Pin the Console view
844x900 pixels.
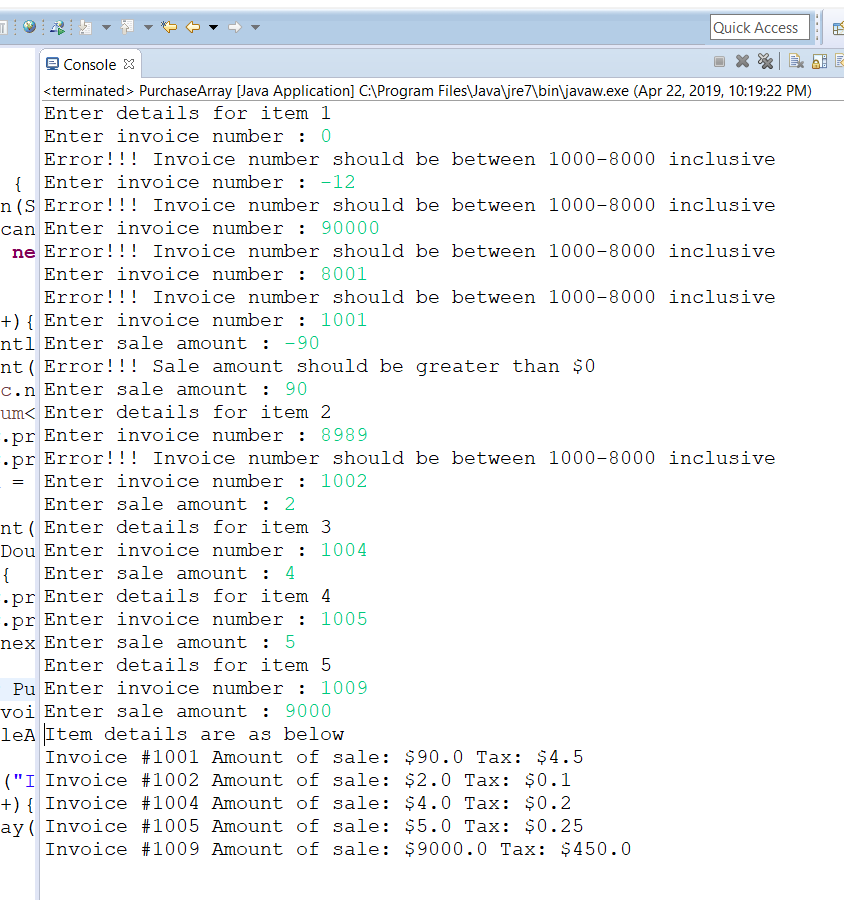(841, 61)
